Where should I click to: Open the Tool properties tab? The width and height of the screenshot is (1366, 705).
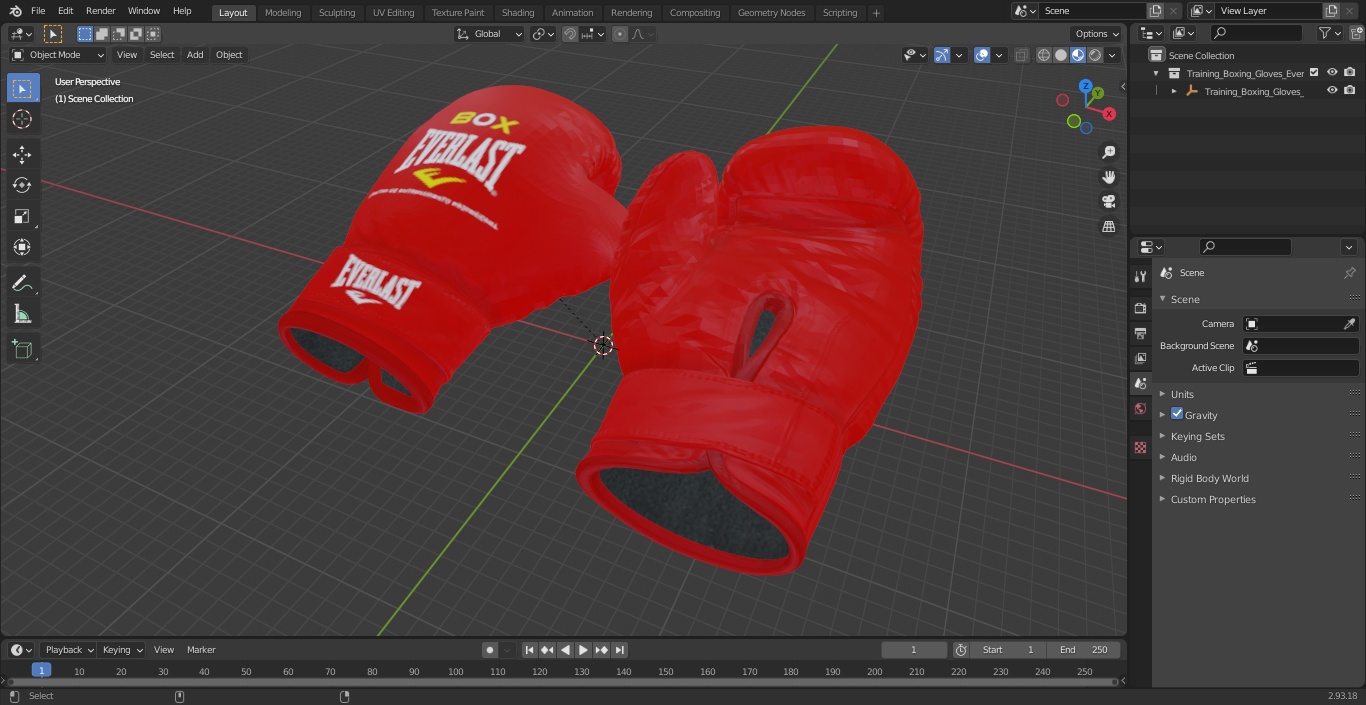point(1140,276)
